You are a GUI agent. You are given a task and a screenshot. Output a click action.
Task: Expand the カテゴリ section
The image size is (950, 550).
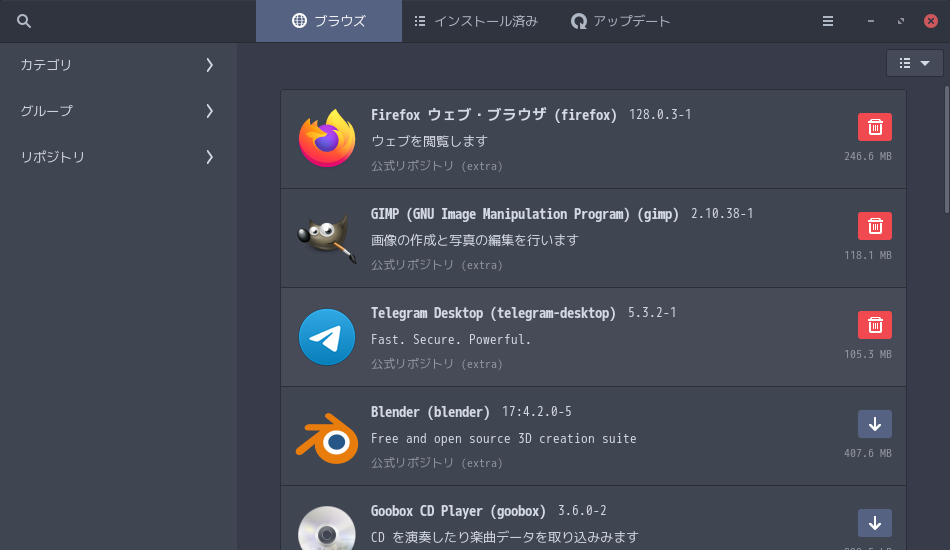(x=118, y=65)
